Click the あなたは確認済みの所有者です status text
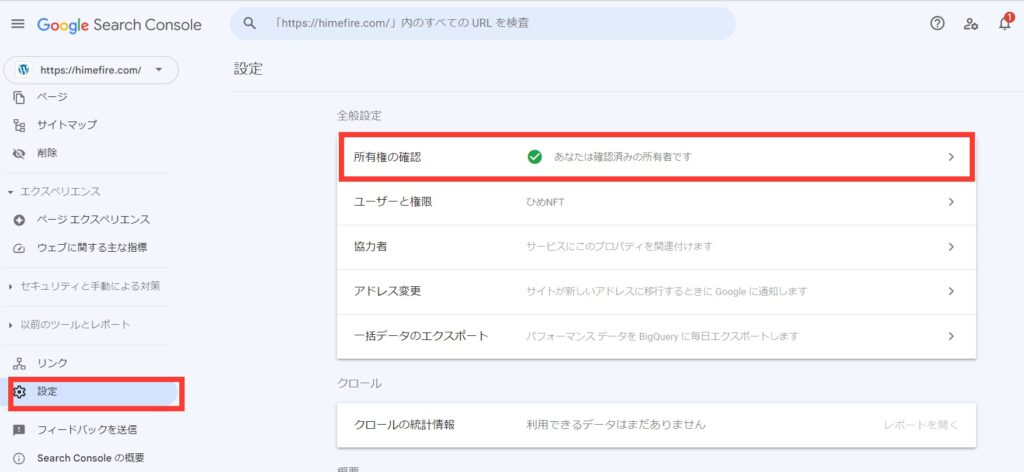The width and height of the screenshot is (1024, 472). pyautogui.click(x=622, y=157)
